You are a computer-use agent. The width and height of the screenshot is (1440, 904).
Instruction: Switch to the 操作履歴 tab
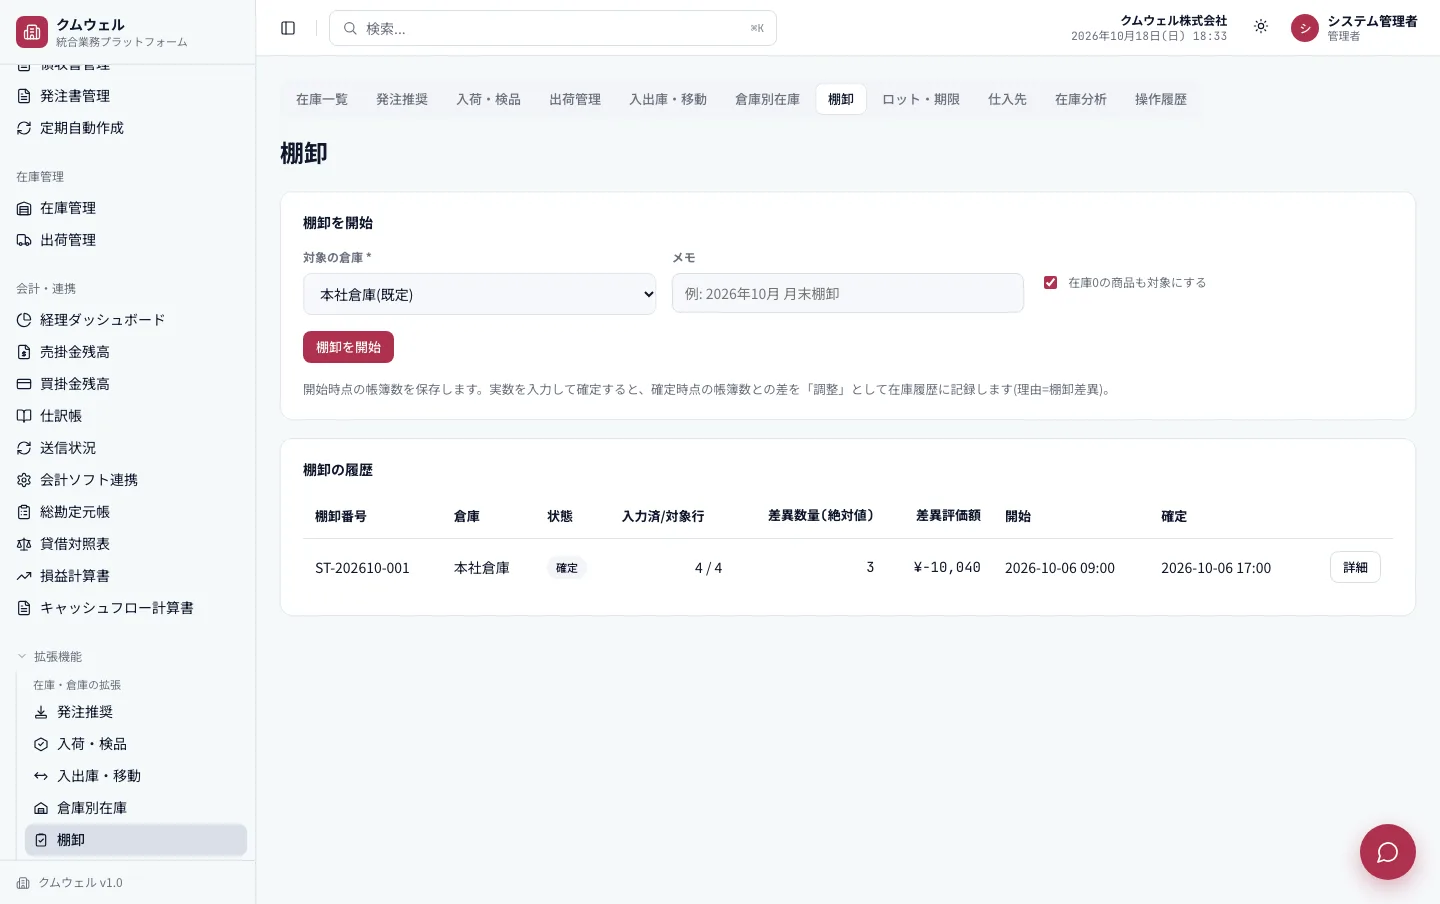pyautogui.click(x=1161, y=99)
